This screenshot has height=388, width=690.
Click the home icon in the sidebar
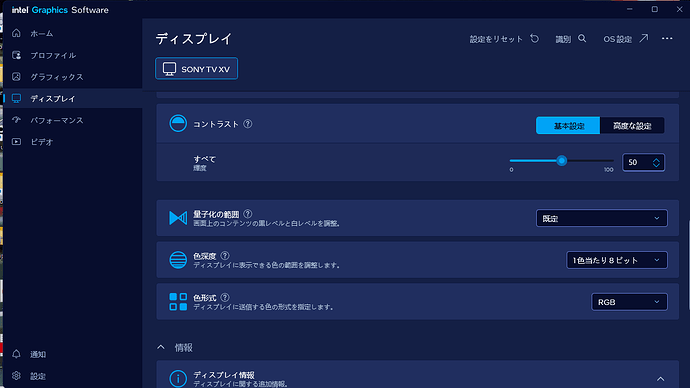click(16, 33)
